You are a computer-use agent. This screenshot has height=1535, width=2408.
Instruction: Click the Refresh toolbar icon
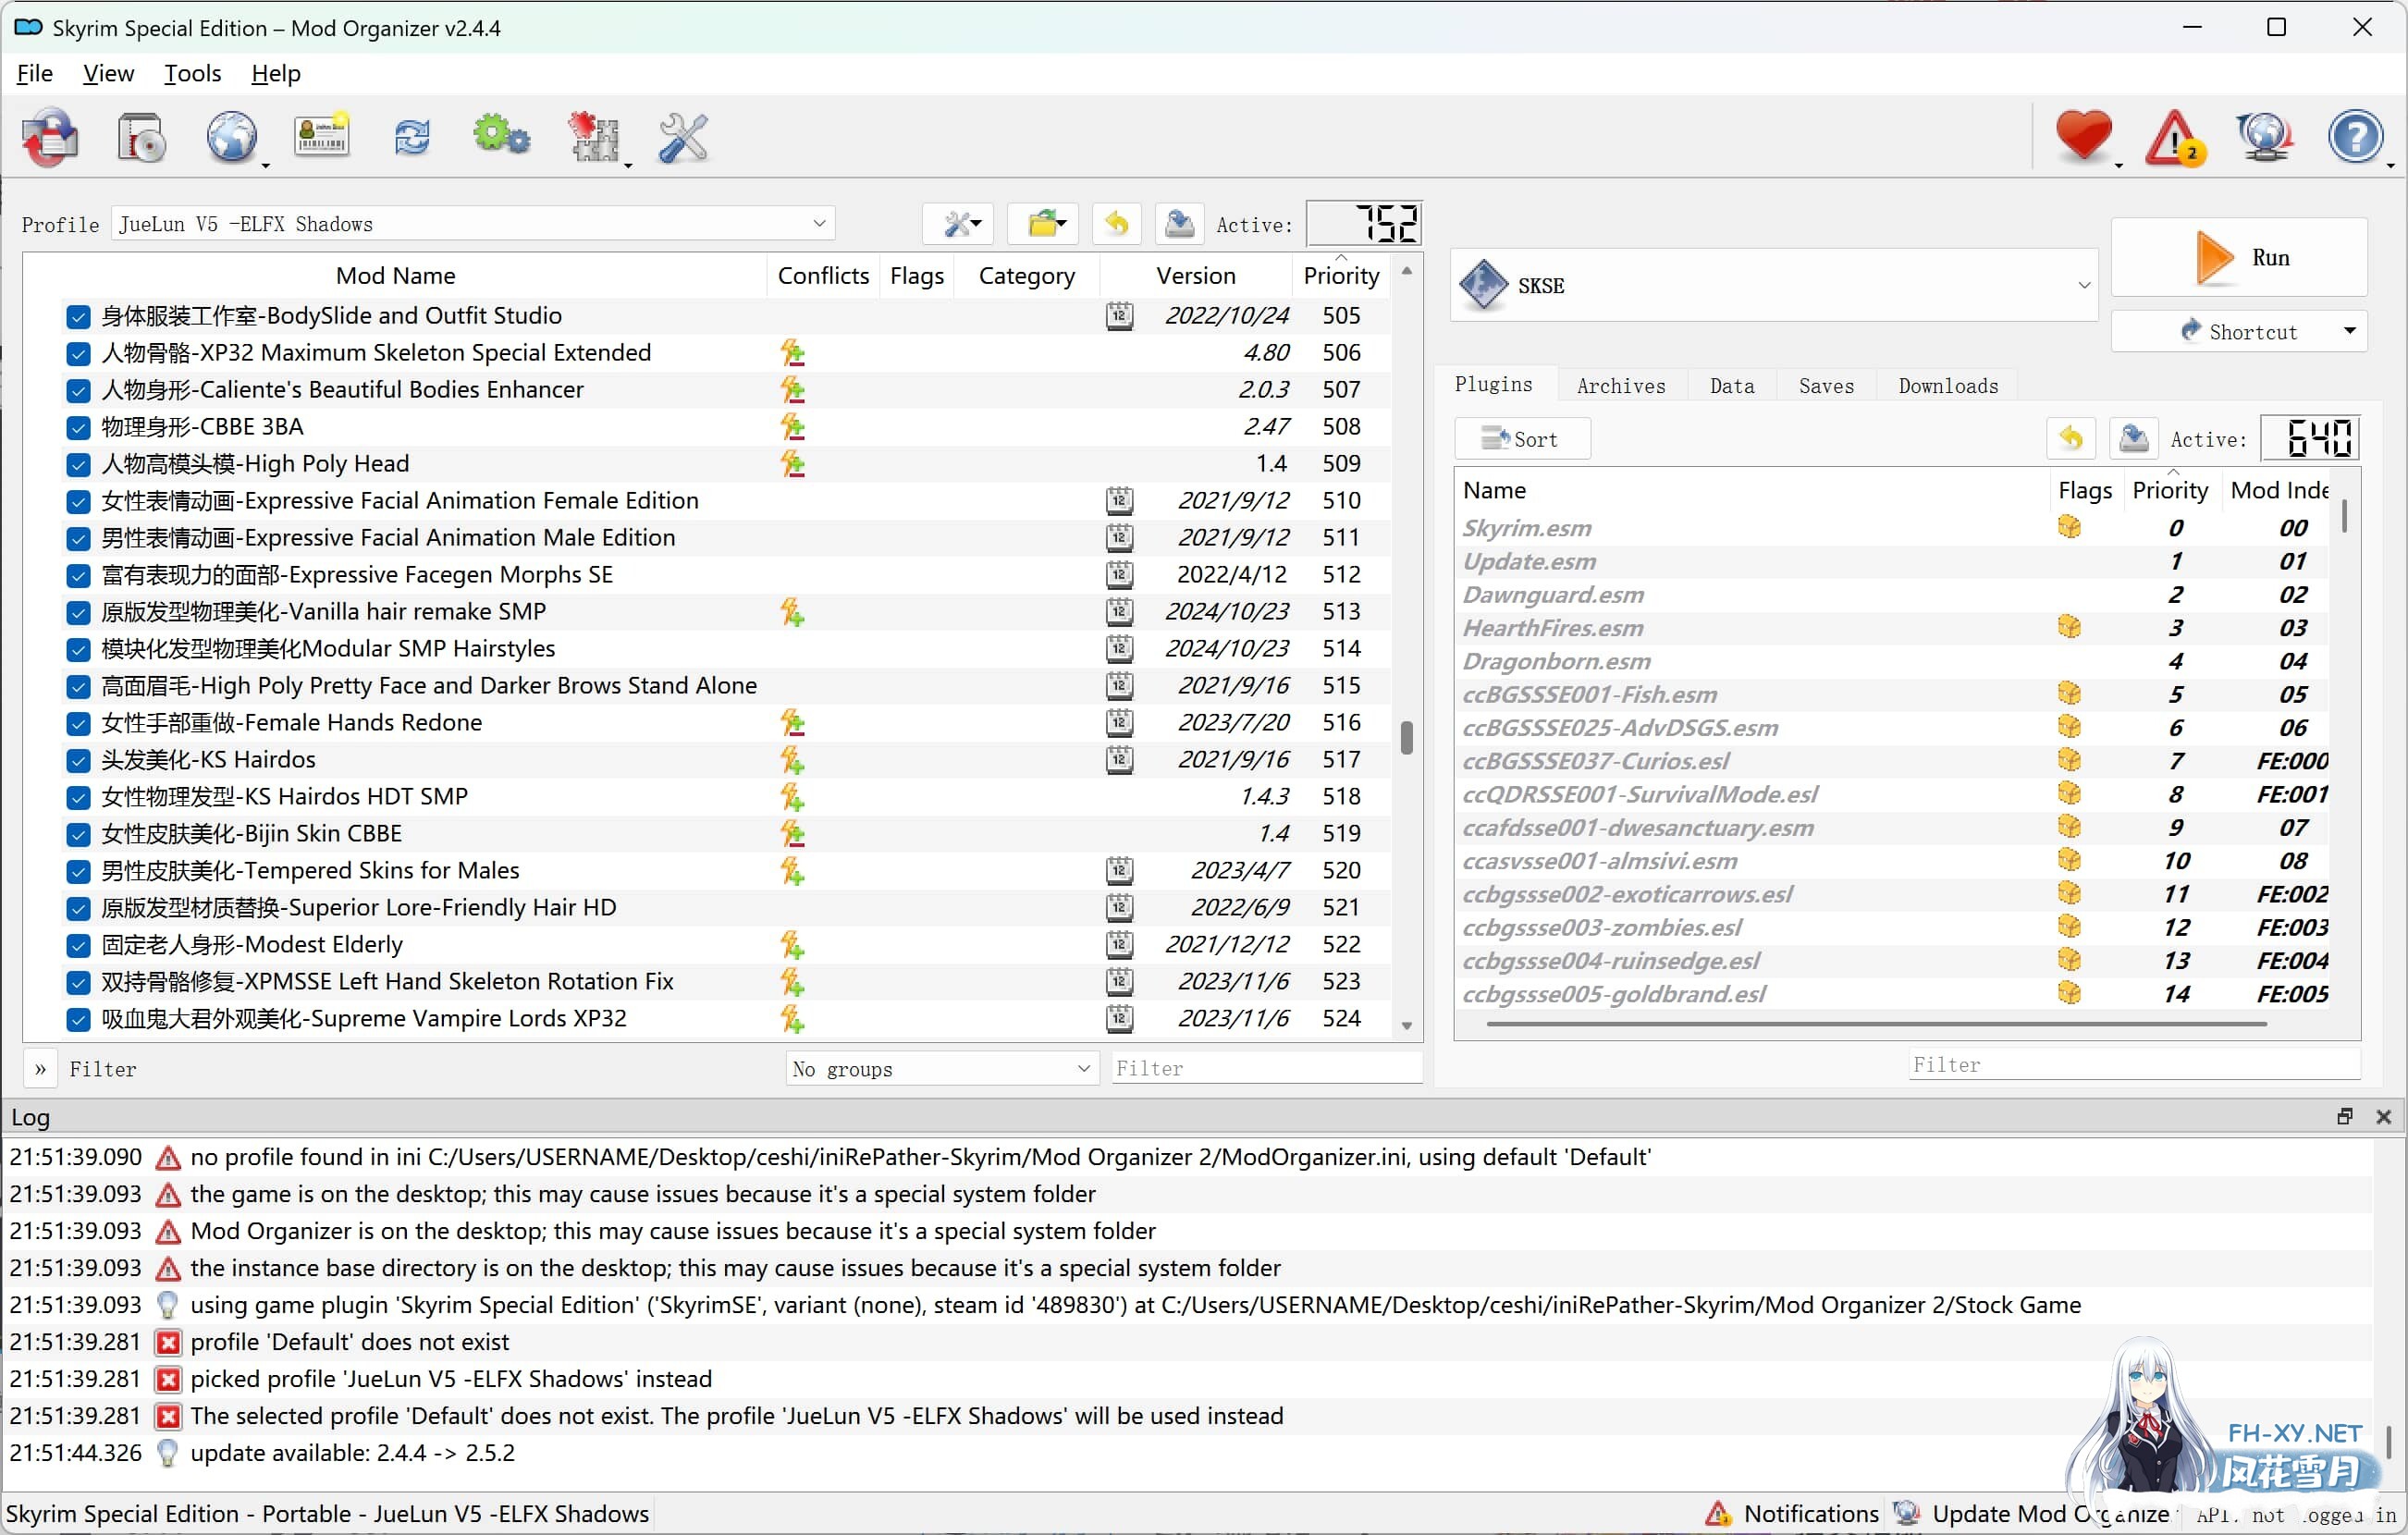pyautogui.click(x=412, y=137)
